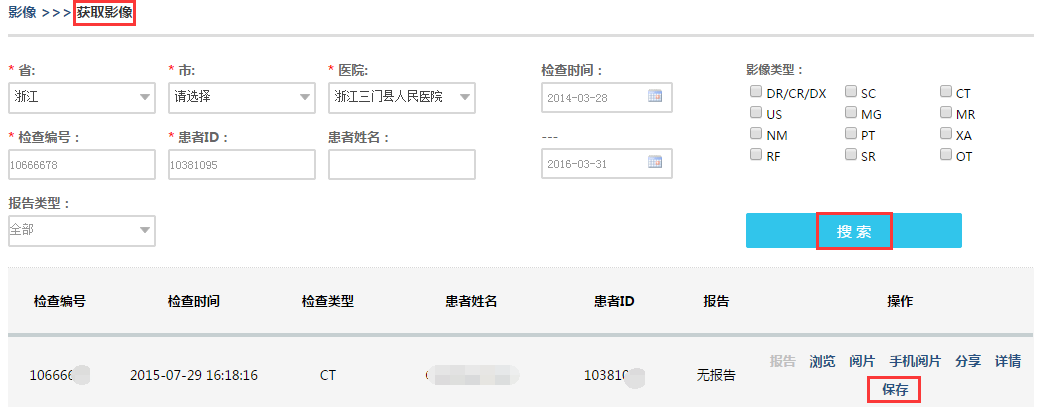The width and height of the screenshot is (1037, 407).
Task: Tick the CT image type checkbox
Action: coord(946,91)
